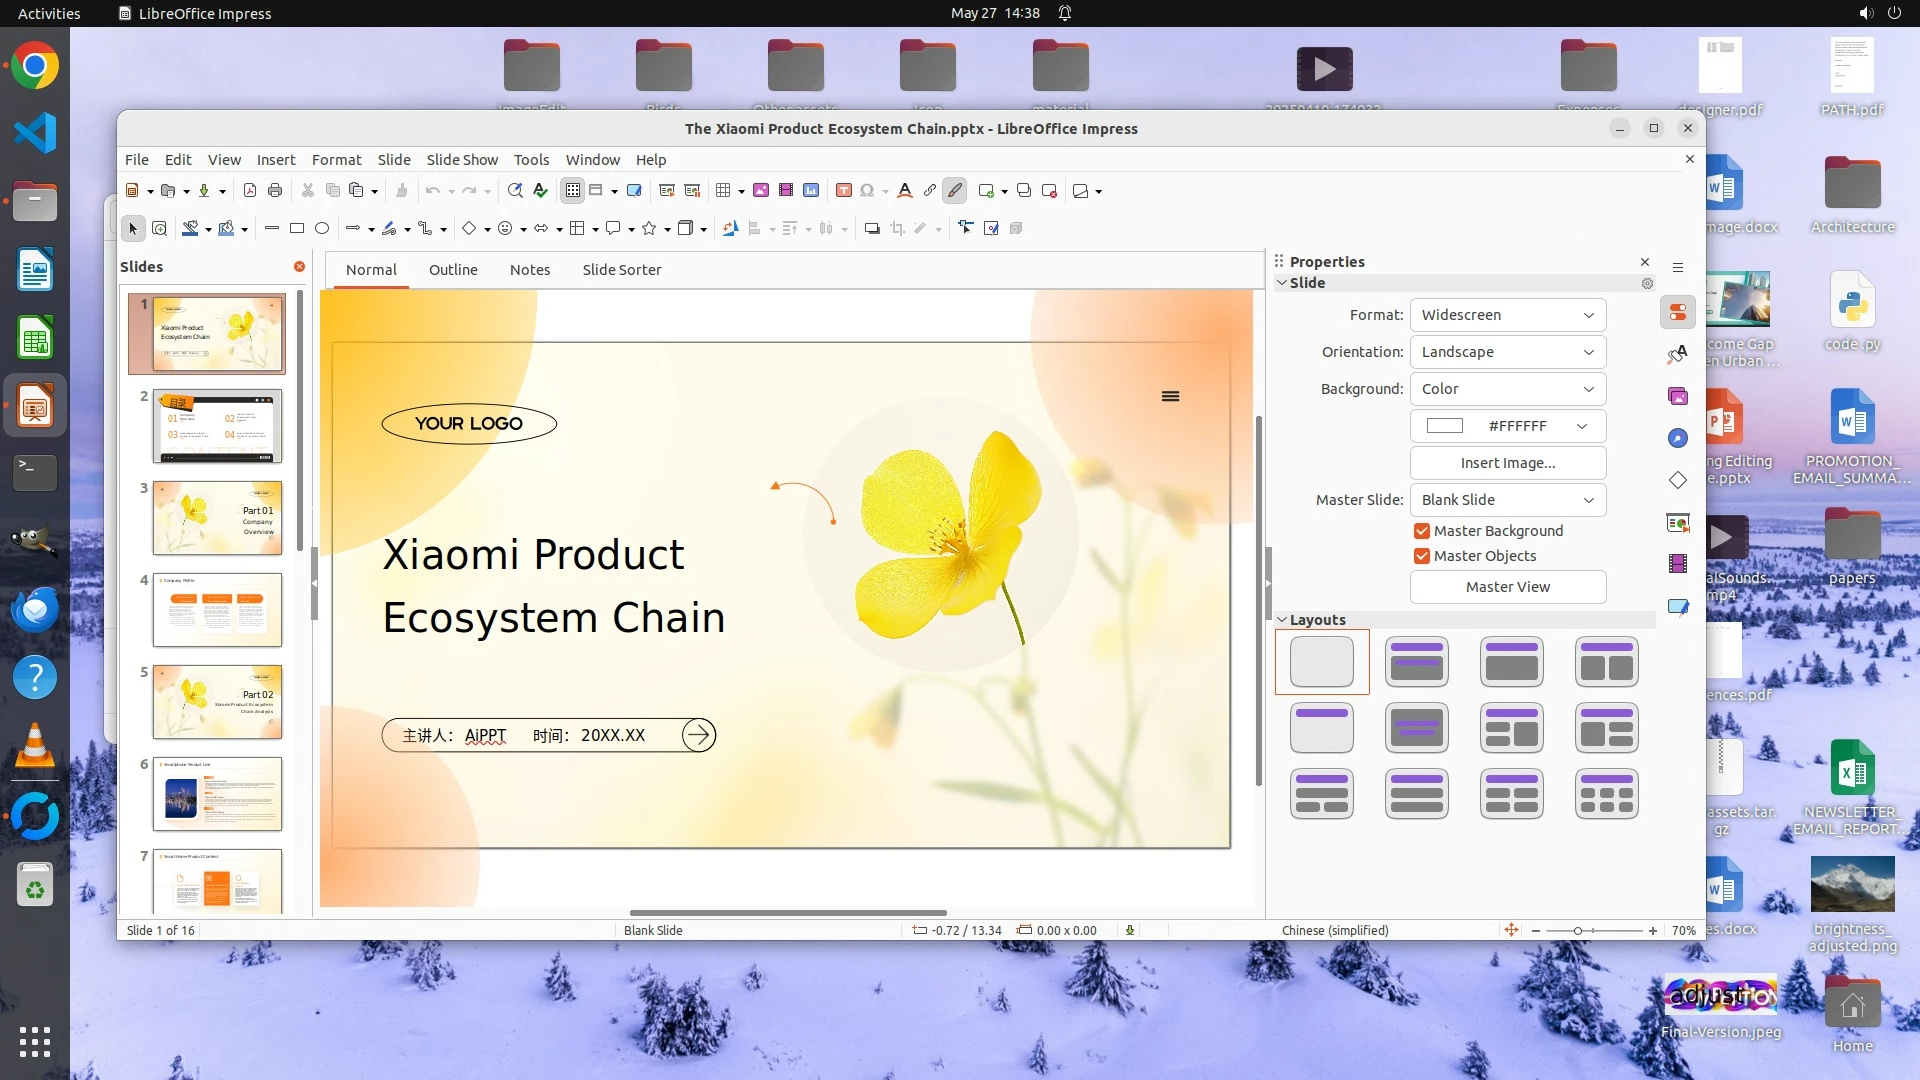This screenshot has height=1080, width=1920.
Task: Click the Print icon in toolbar
Action: pos(275,190)
